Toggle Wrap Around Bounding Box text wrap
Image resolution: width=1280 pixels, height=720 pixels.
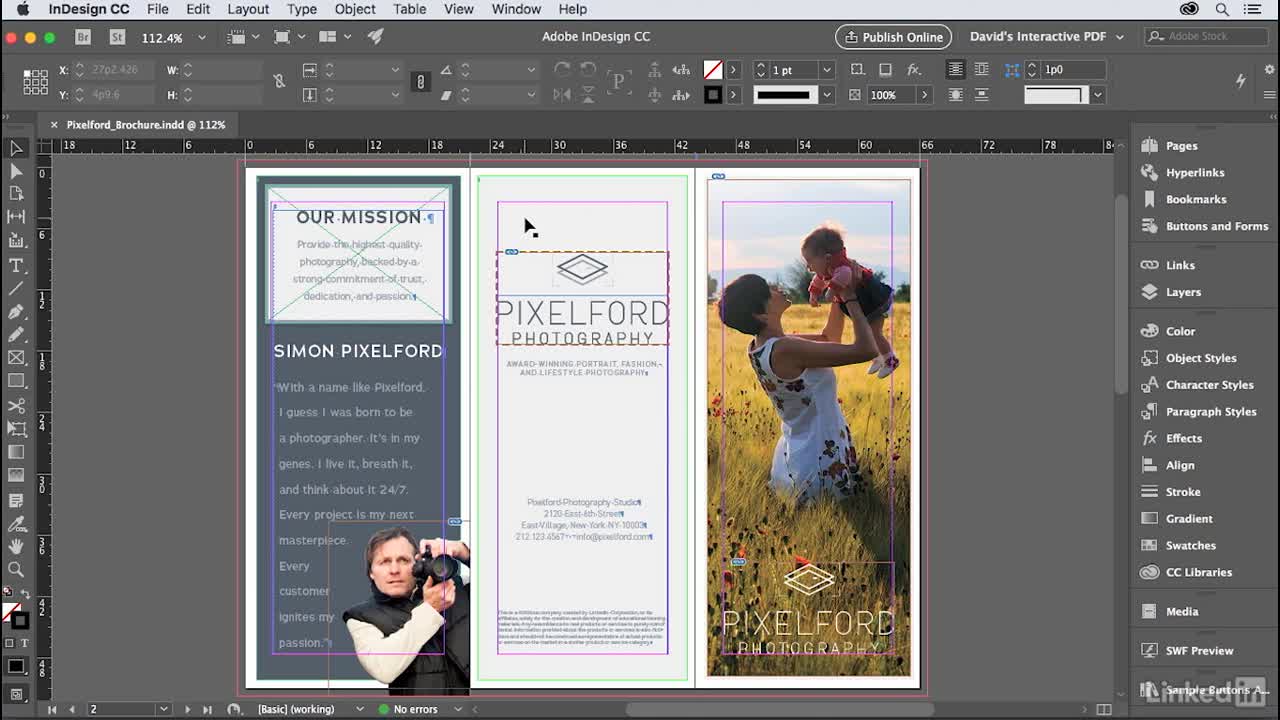point(982,70)
